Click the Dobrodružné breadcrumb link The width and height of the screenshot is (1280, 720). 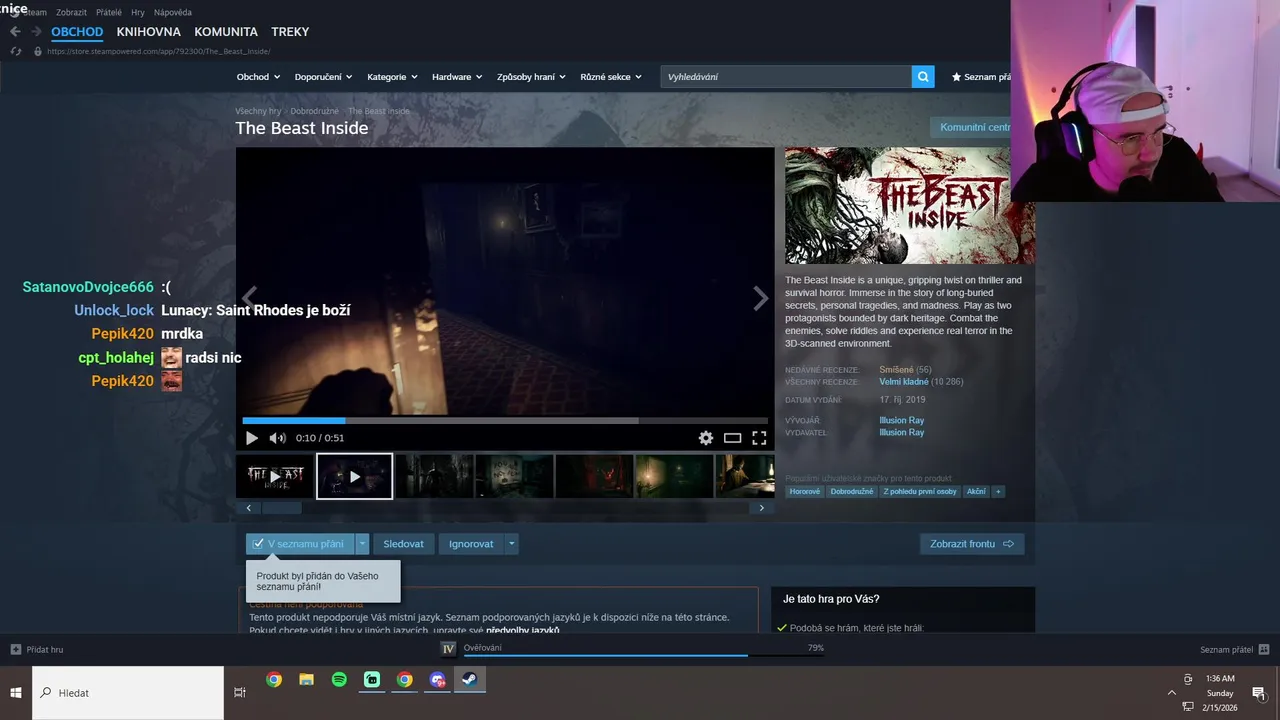tap(314, 111)
